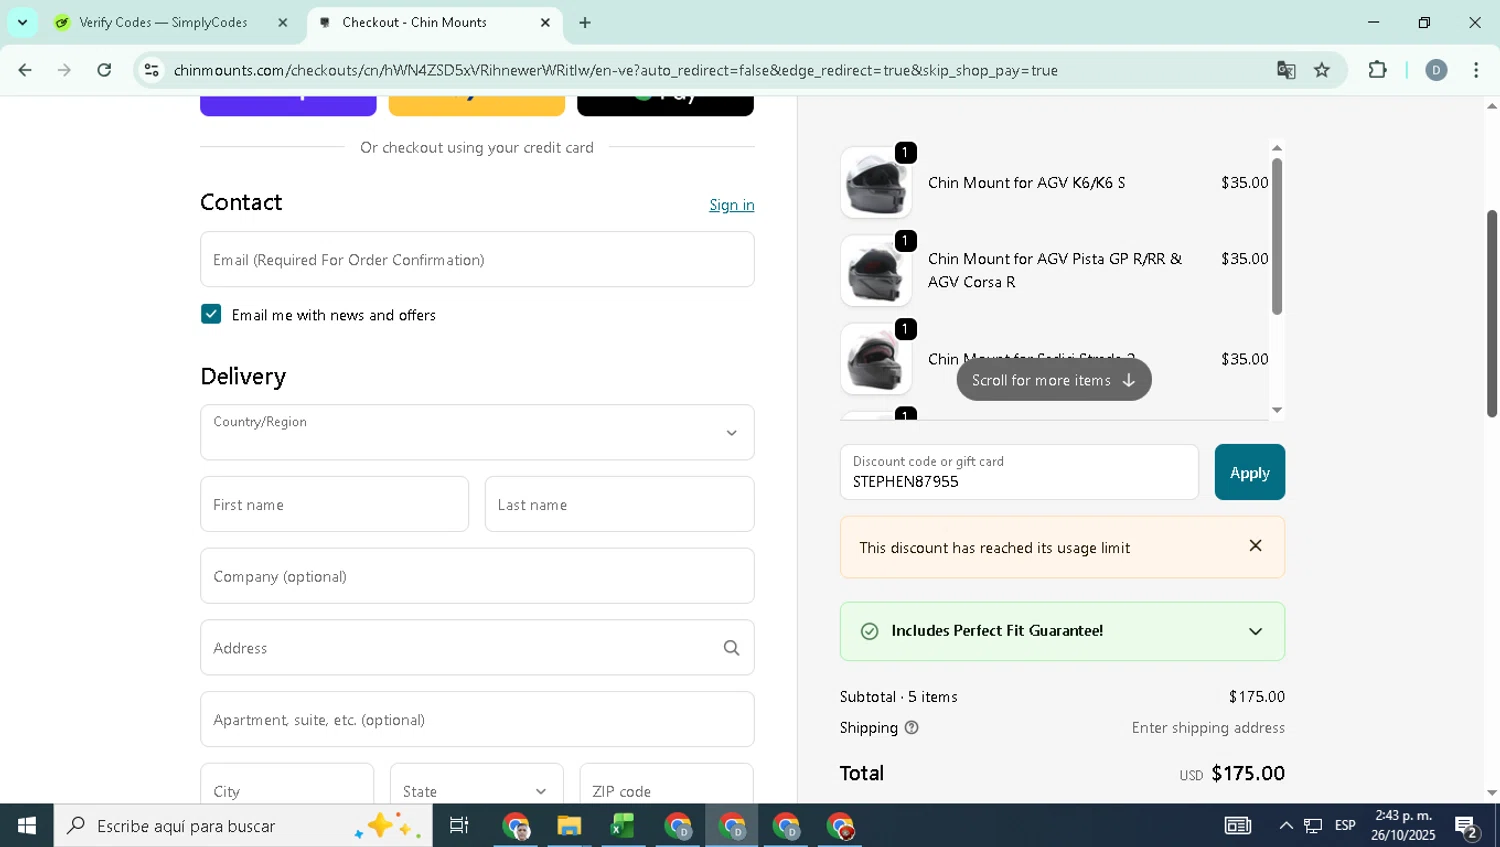Click the translate page icon
1500x847 pixels.
1286,70
